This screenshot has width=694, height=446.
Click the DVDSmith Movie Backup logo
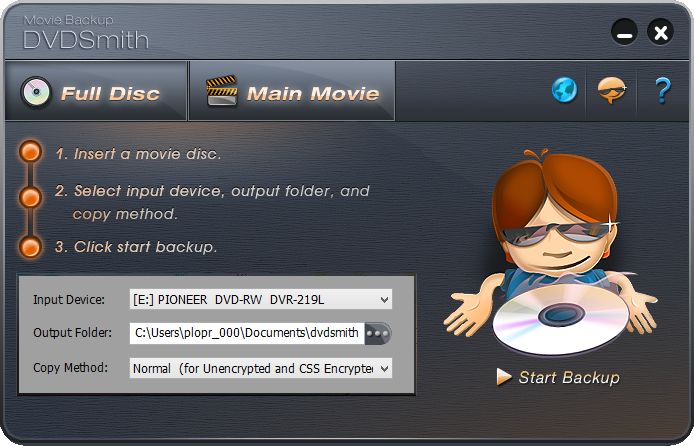click(x=86, y=33)
